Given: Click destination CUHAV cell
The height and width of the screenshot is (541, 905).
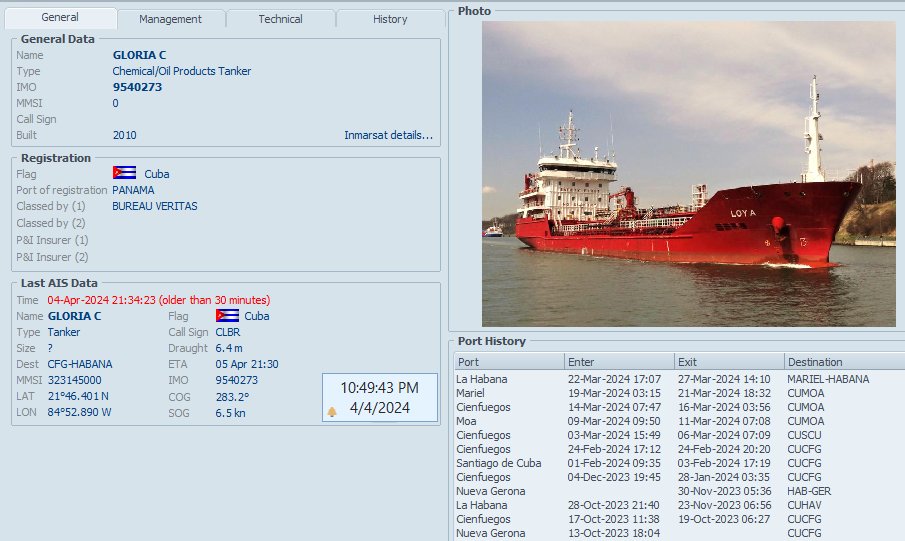Looking at the screenshot, I should click(x=805, y=505).
